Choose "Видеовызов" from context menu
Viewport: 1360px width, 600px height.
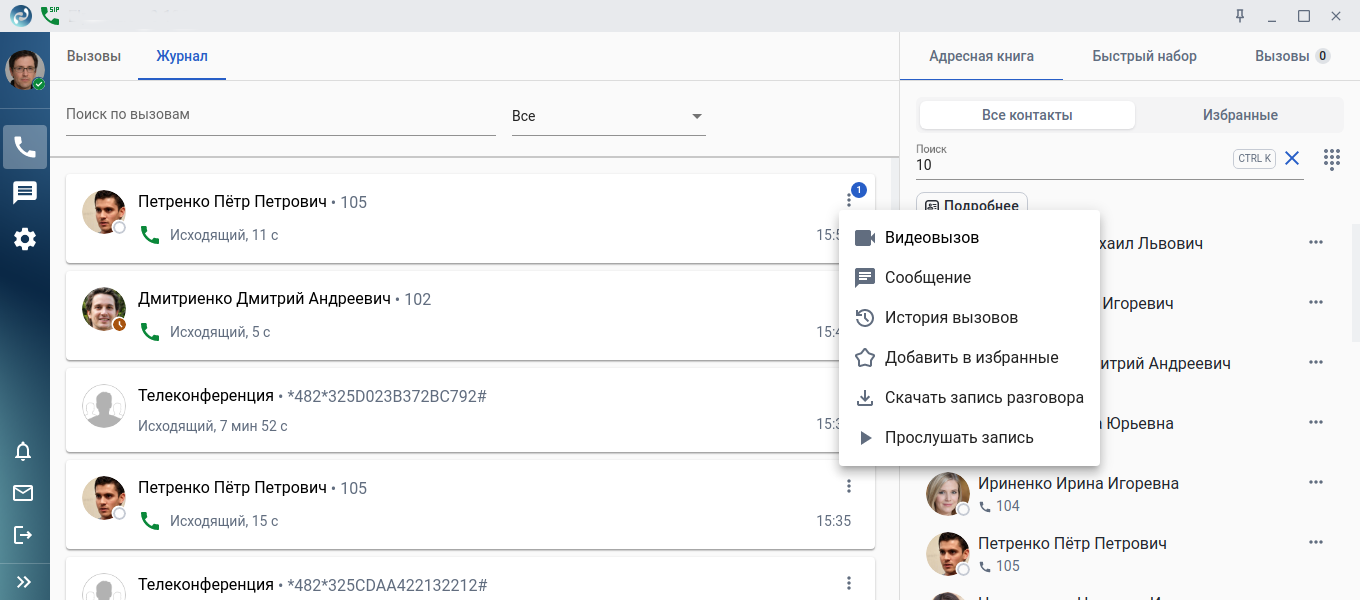tap(931, 238)
